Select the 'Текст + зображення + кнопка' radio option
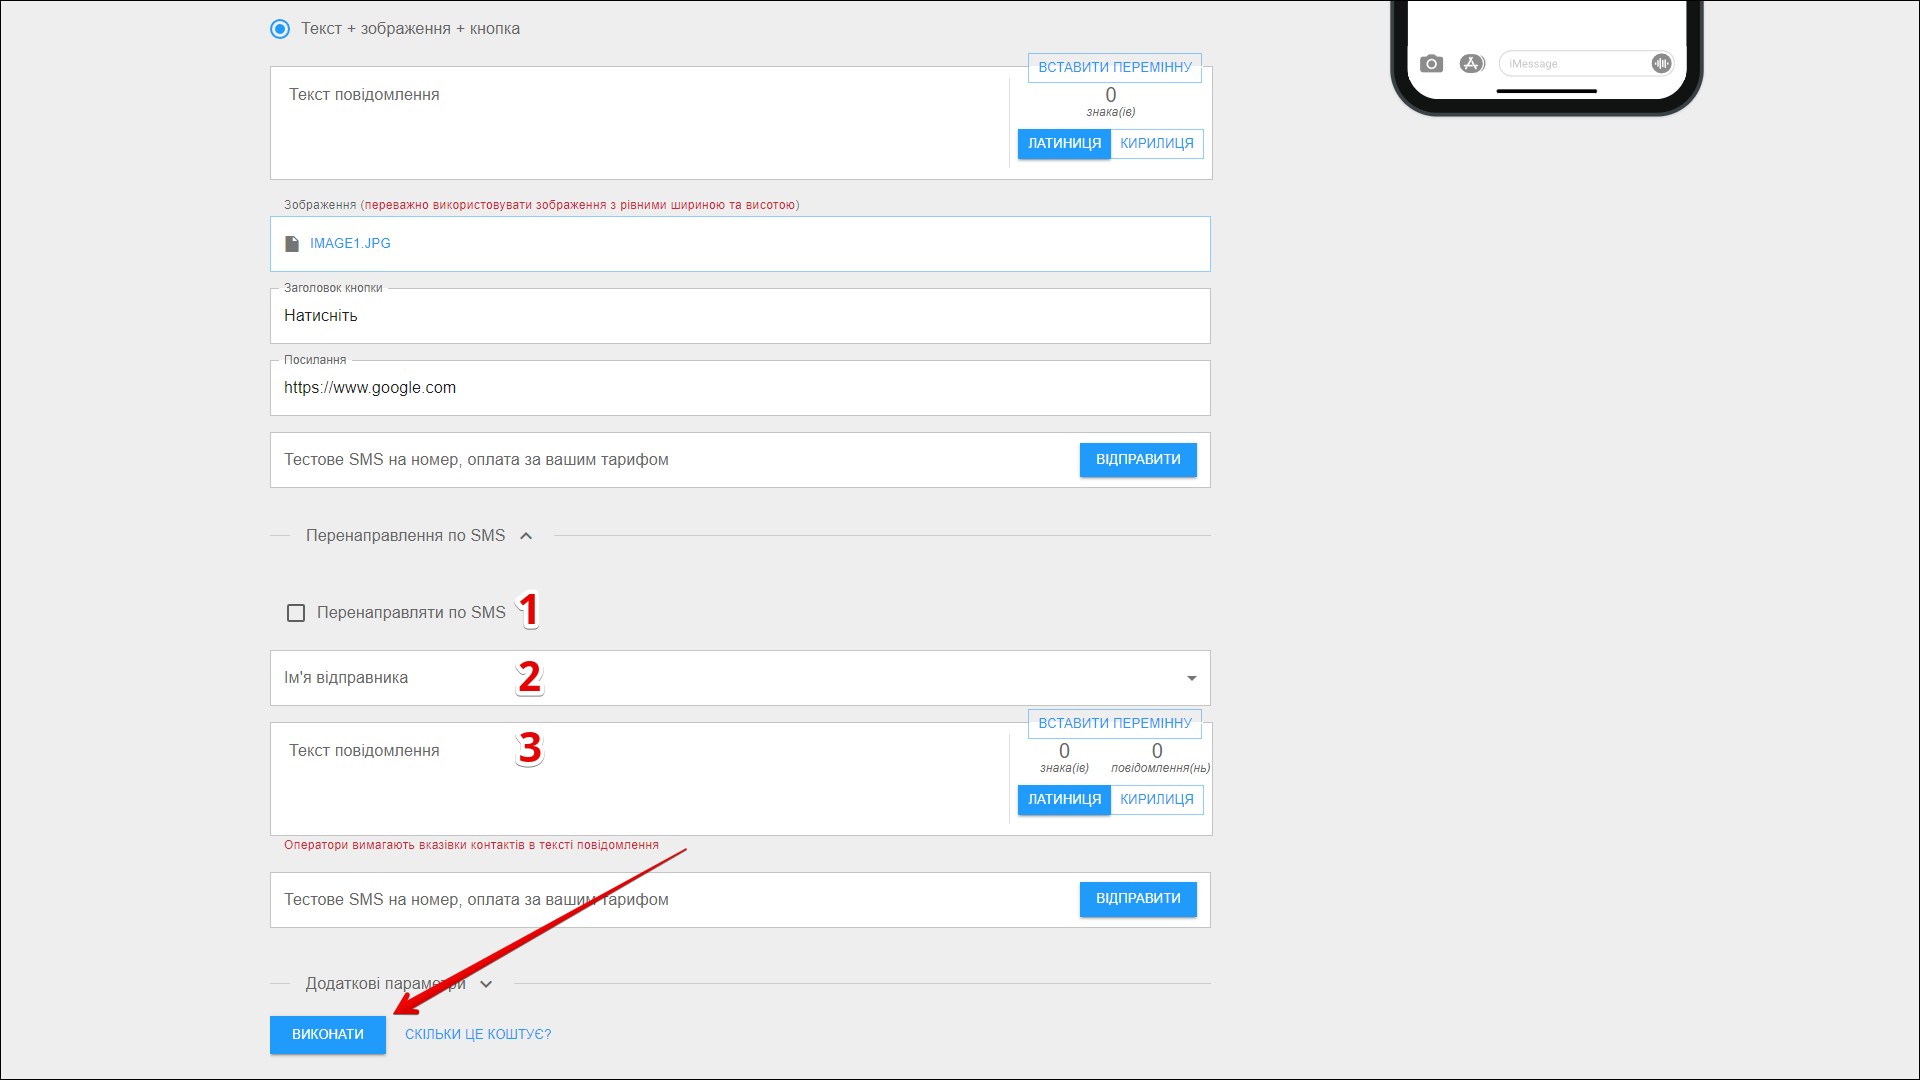The image size is (1920, 1080). click(x=280, y=29)
